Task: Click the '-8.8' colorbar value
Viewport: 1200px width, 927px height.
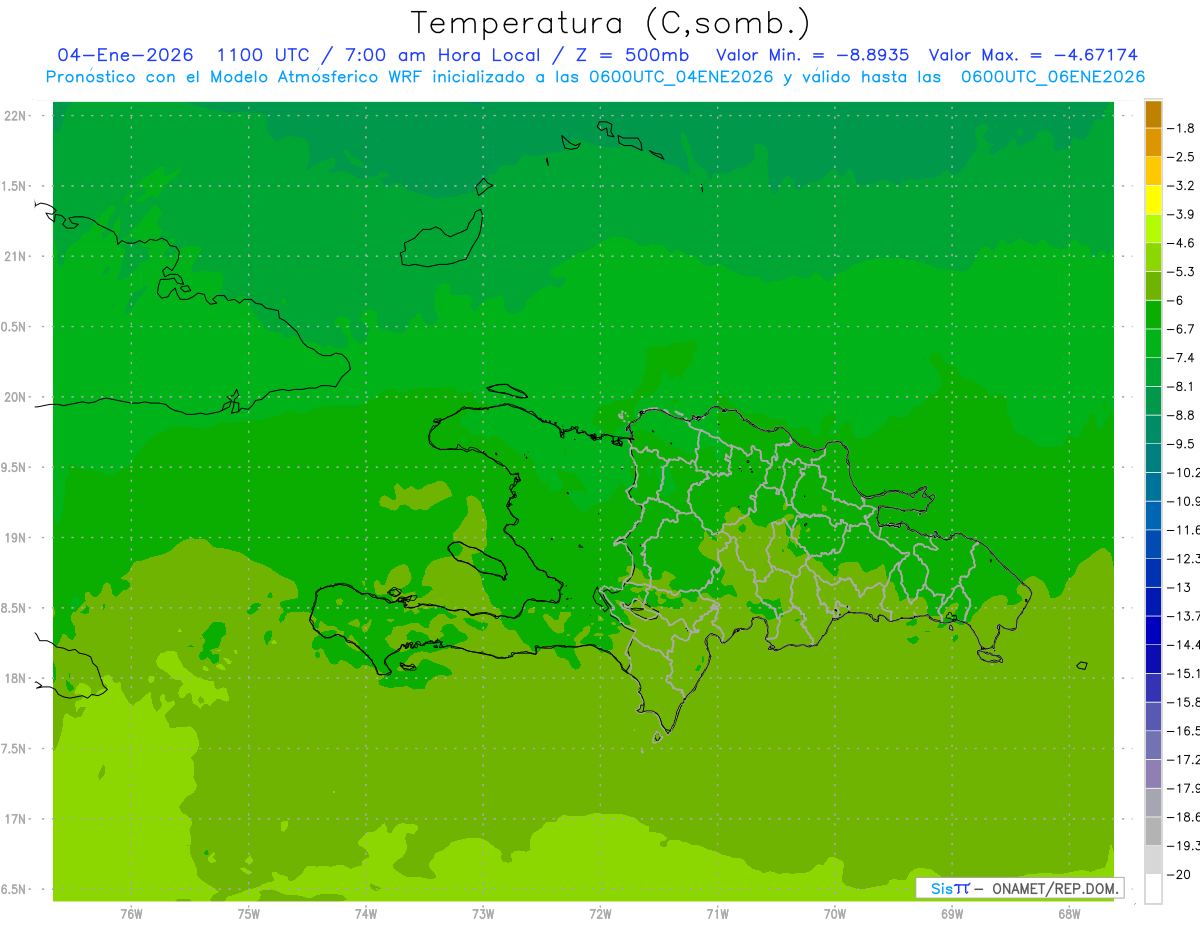Action: [x=1181, y=415]
